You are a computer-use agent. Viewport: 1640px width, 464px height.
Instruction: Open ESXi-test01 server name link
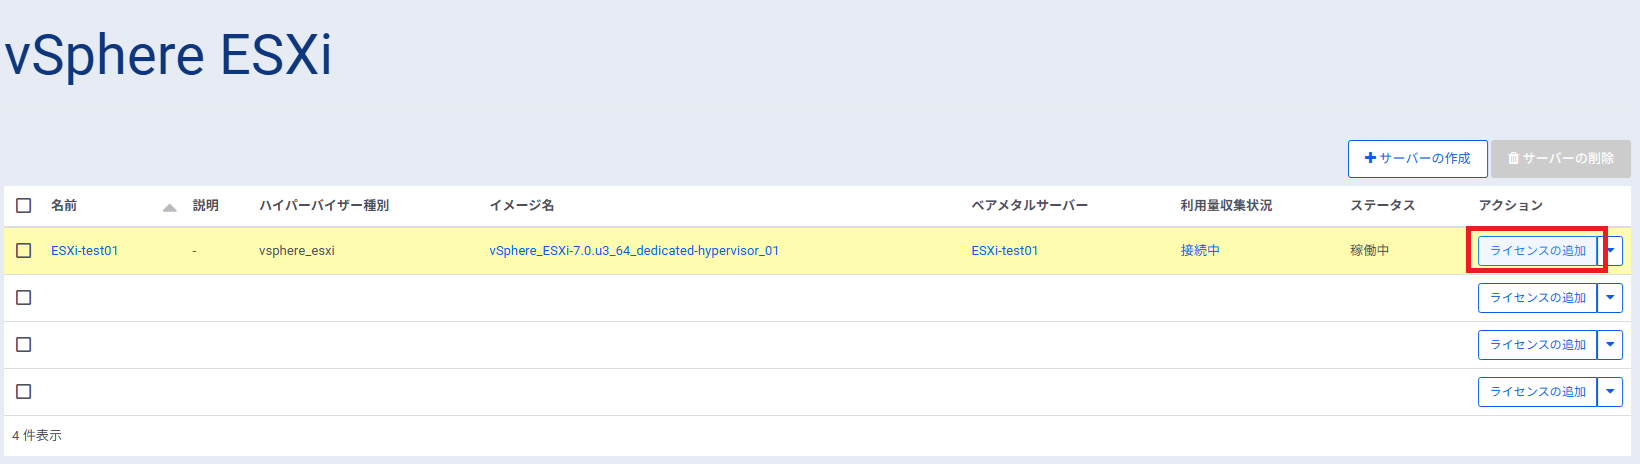coord(85,251)
